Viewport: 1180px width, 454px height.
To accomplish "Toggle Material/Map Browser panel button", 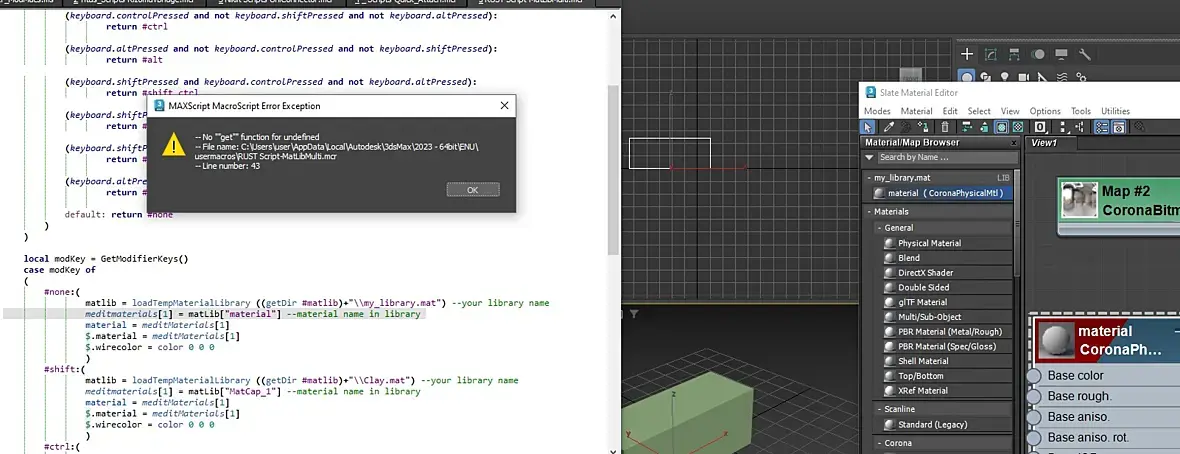I will click(x=1102, y=127).
